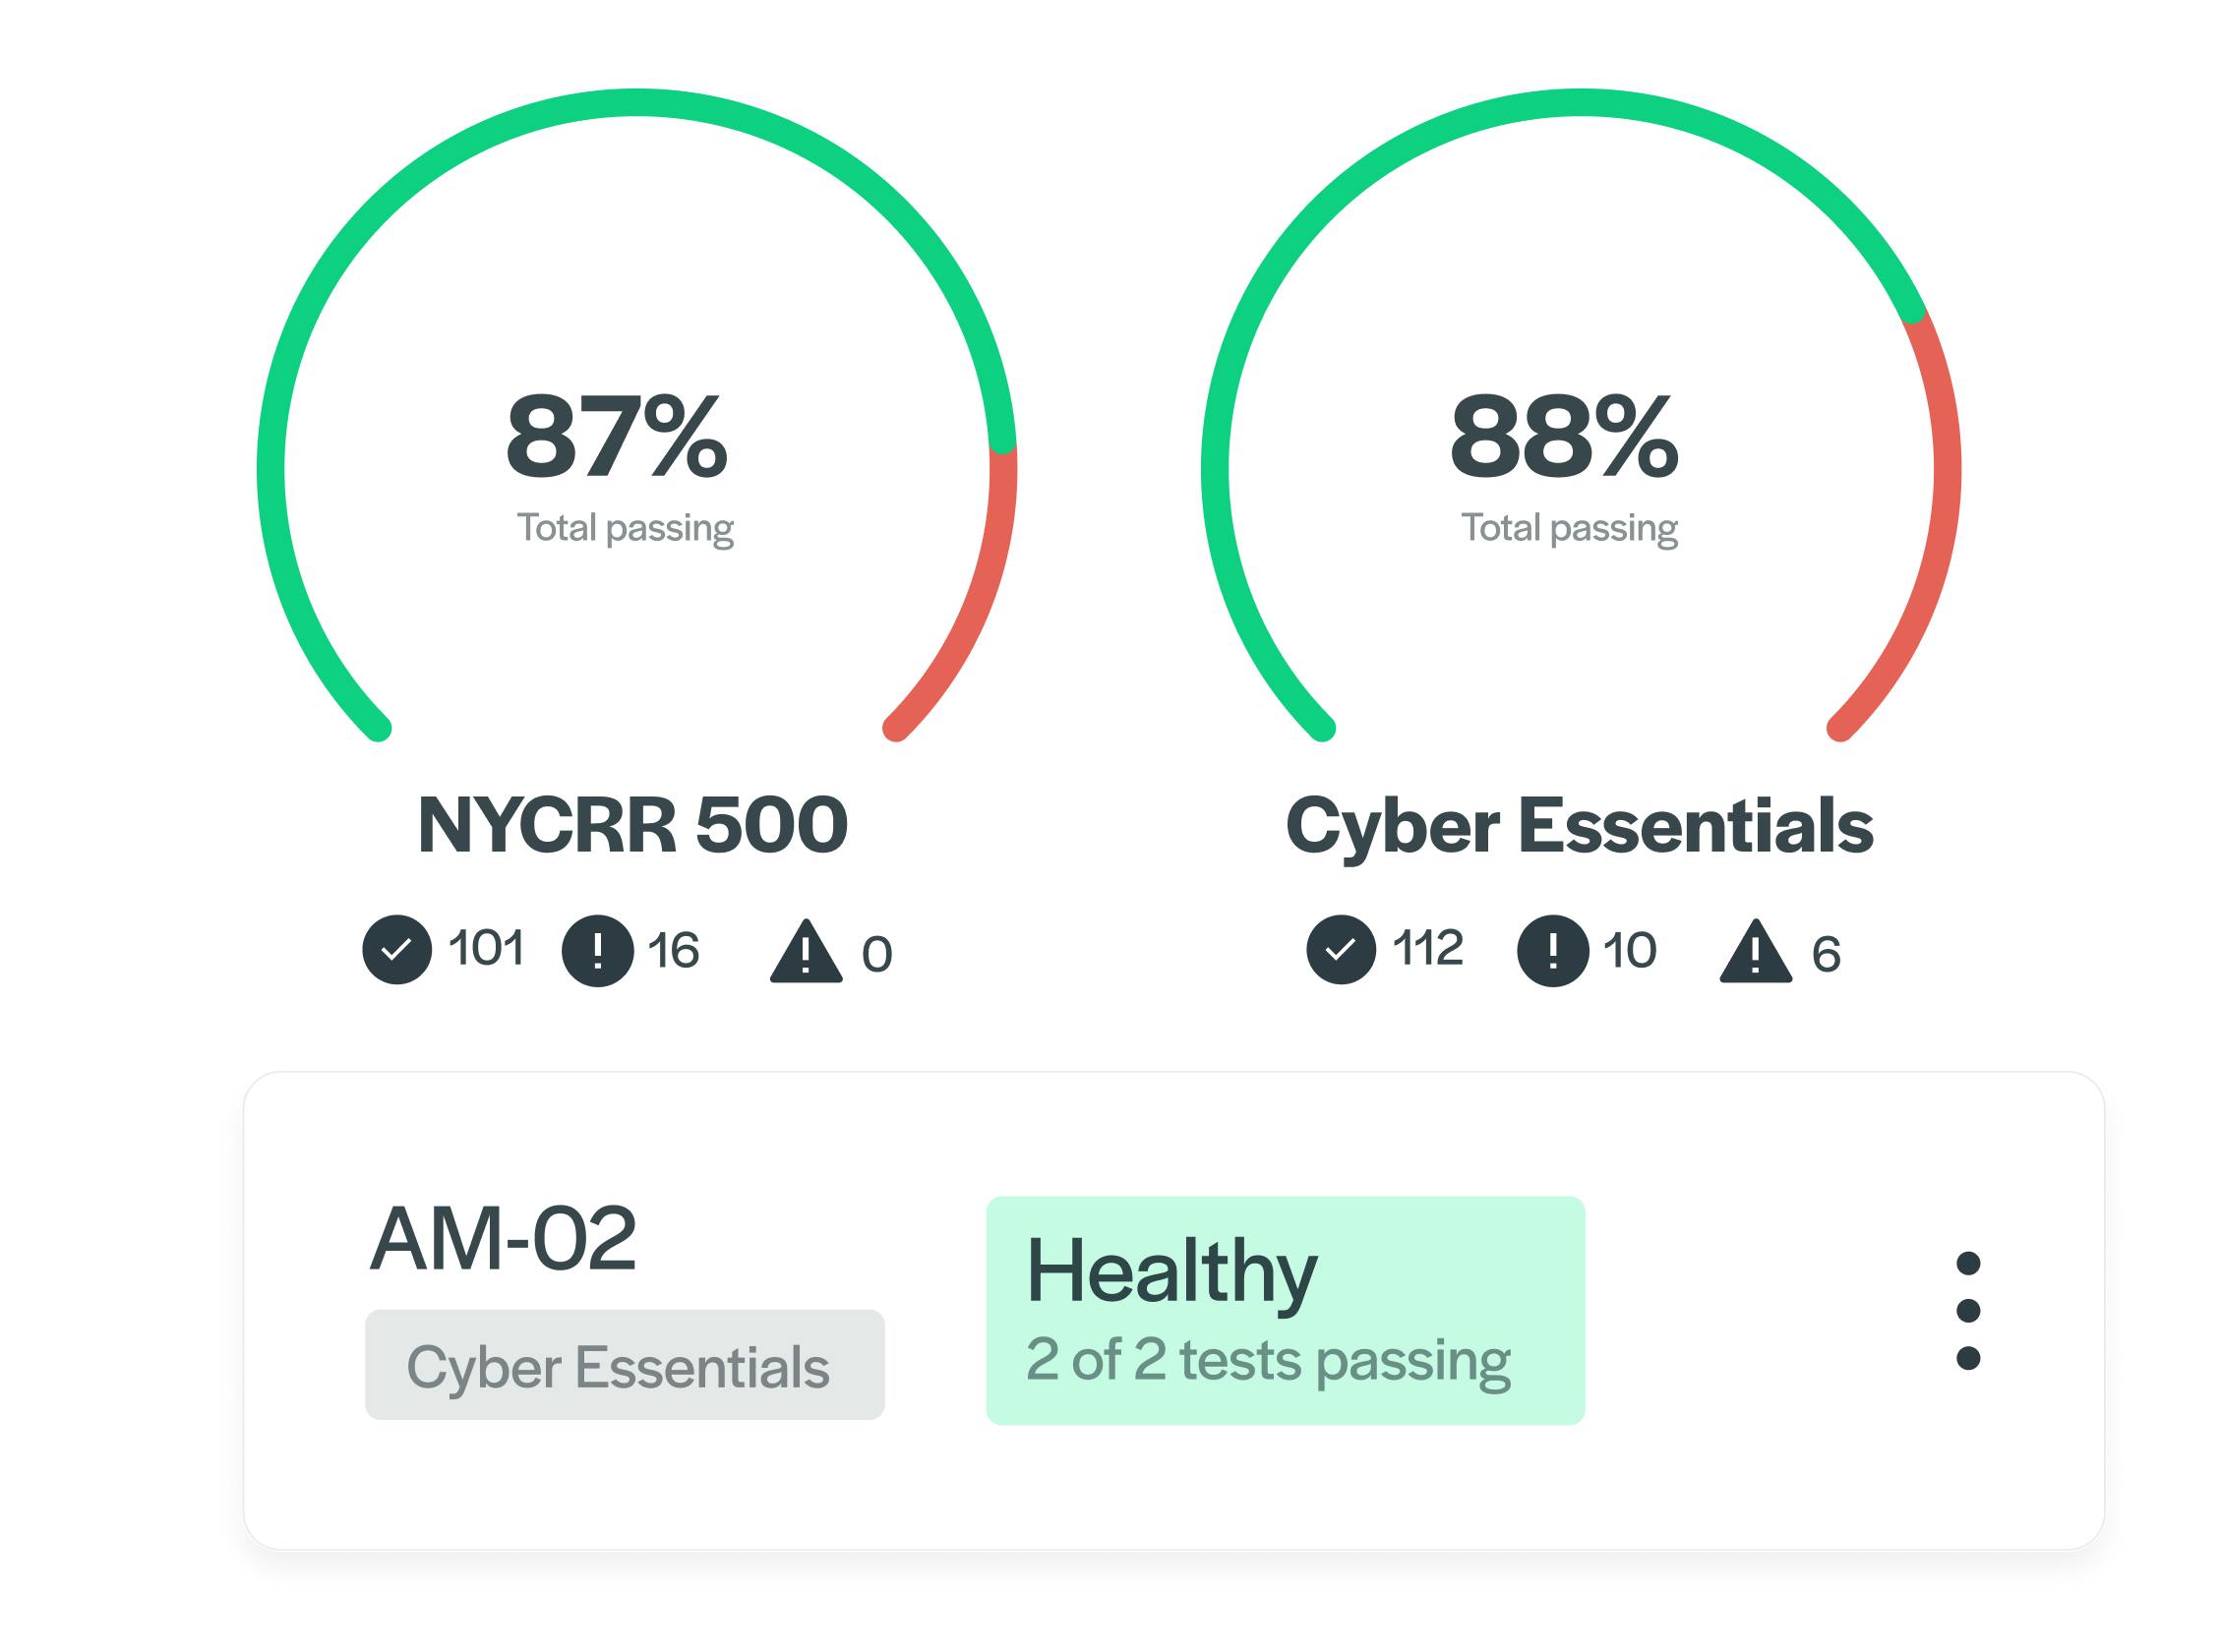The width and height of the screenshot is (2219, 1652).
Task: Click the 101 passing count for NYCRR 500
Action: coord(486,948)
